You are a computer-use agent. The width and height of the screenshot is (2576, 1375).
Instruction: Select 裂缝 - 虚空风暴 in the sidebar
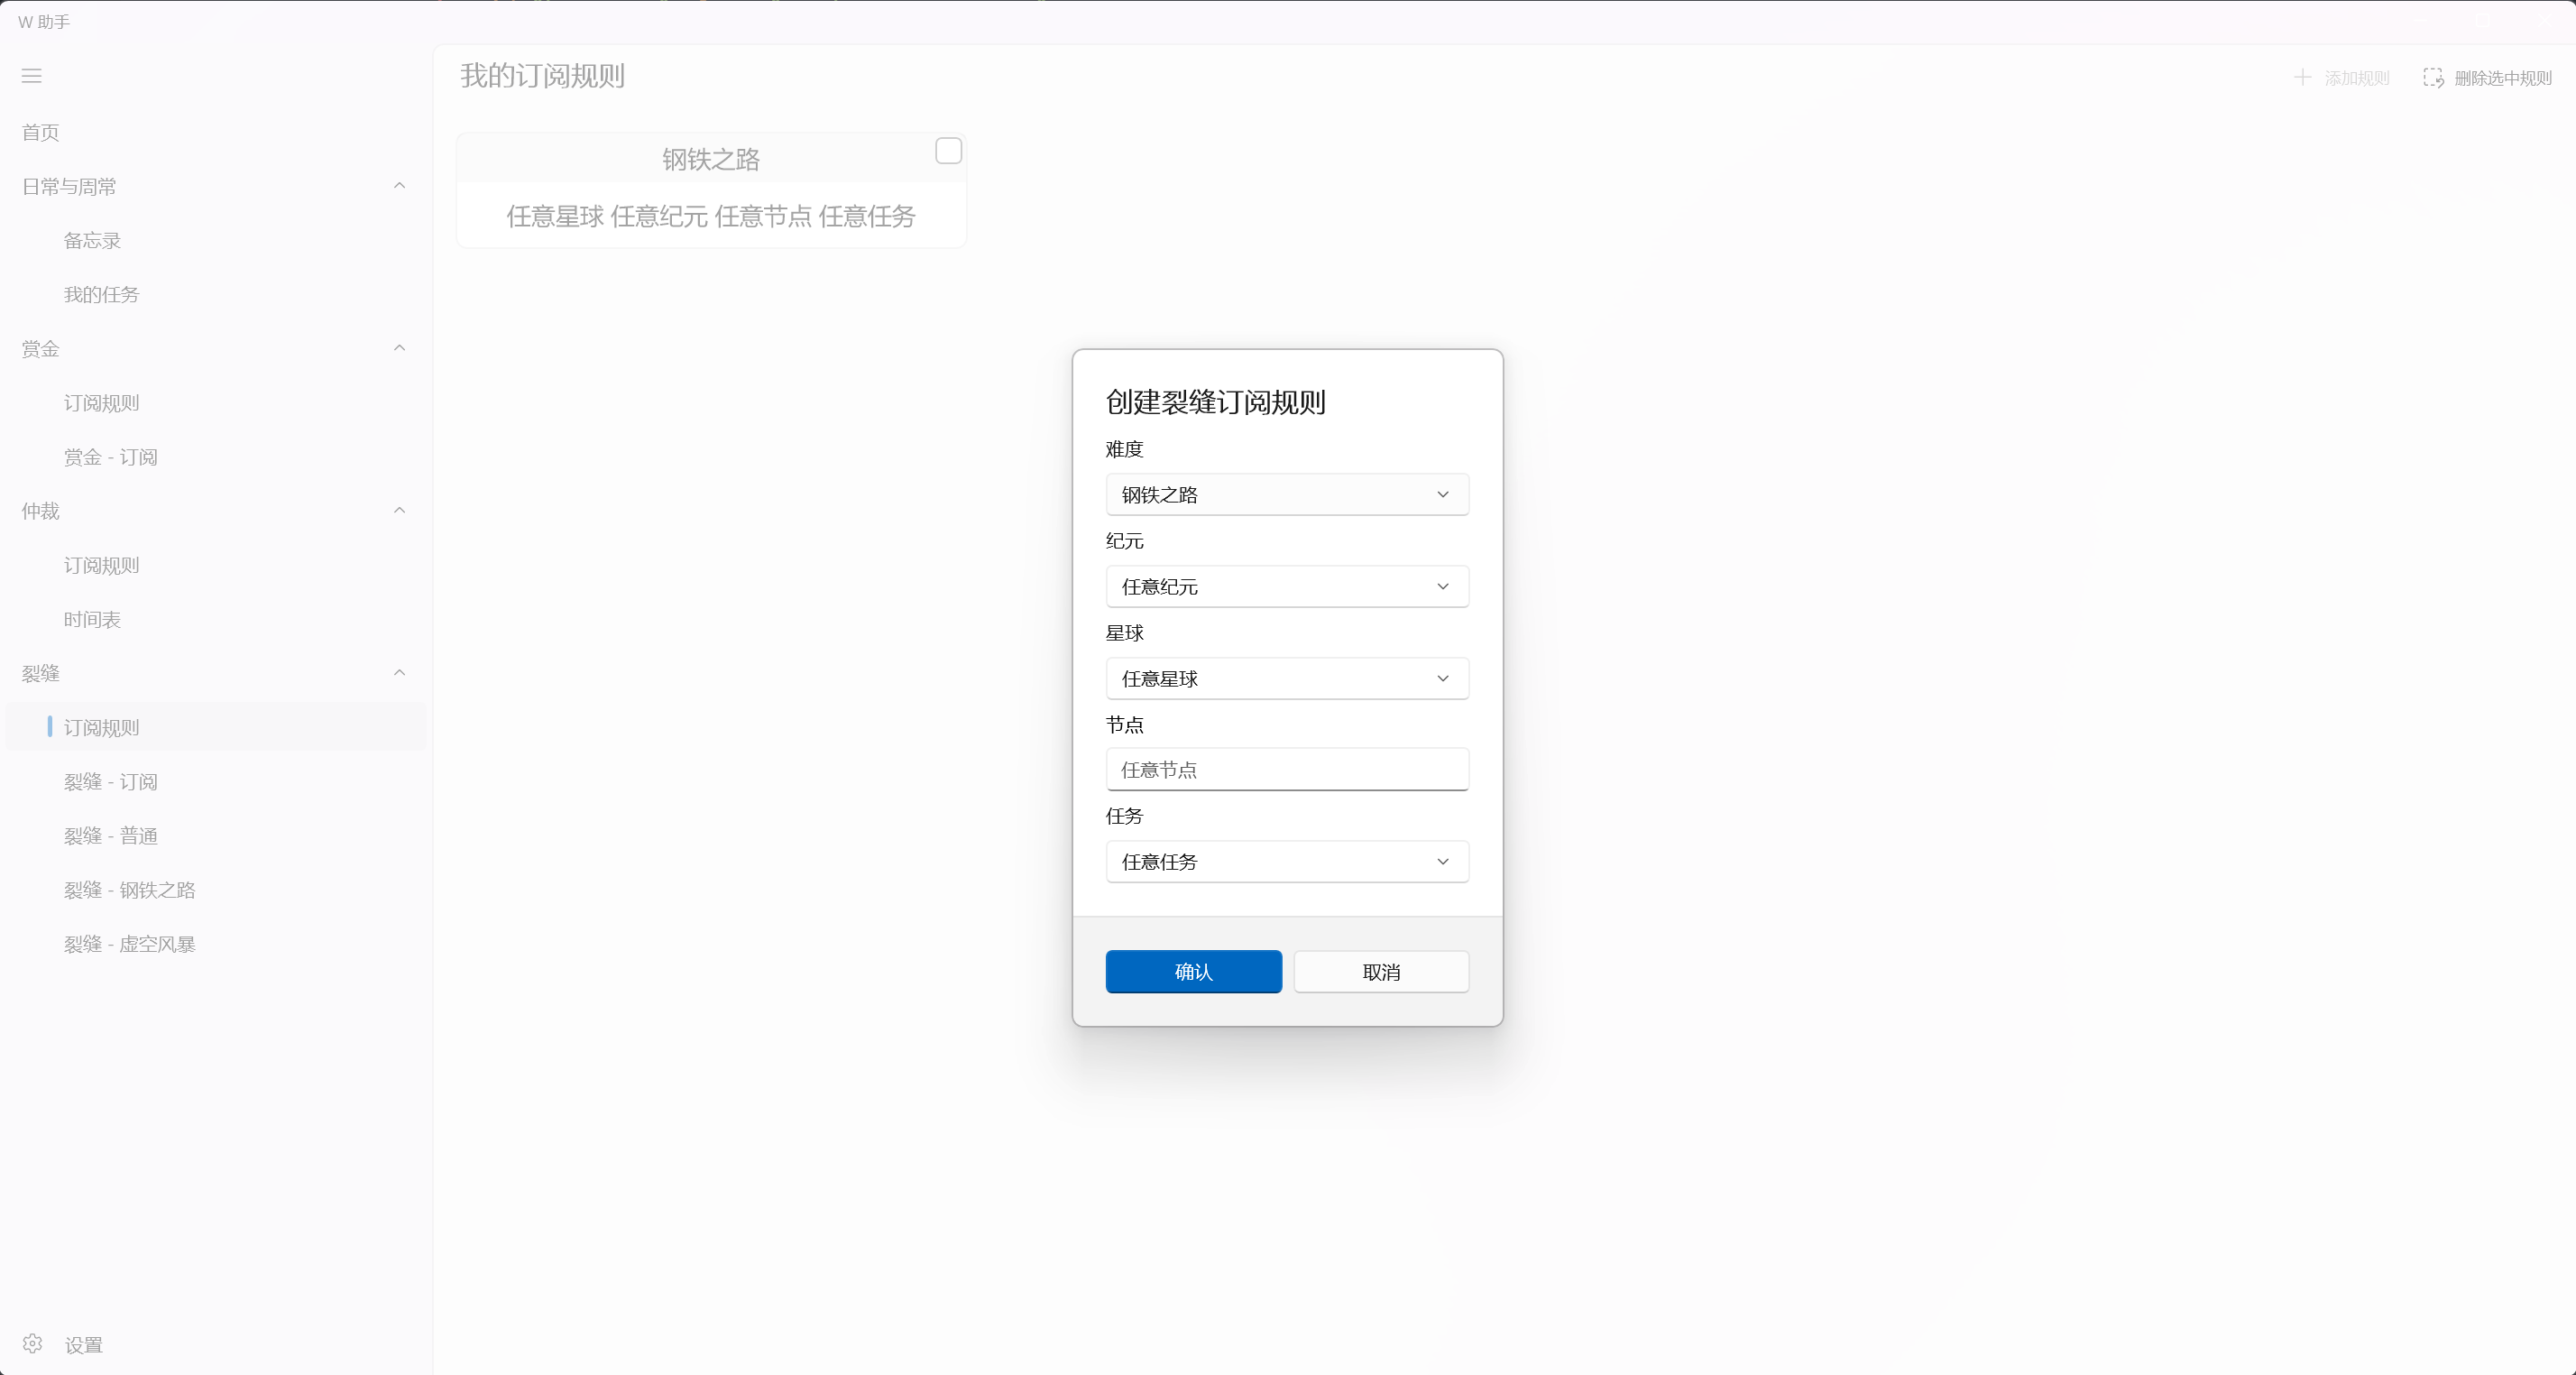tap(129, 943)
